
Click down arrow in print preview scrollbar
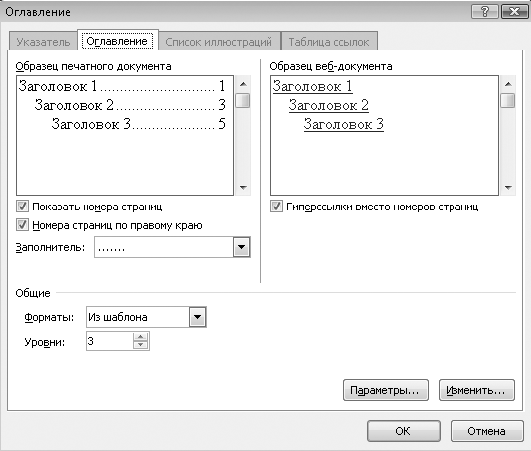tap(243, 187)
